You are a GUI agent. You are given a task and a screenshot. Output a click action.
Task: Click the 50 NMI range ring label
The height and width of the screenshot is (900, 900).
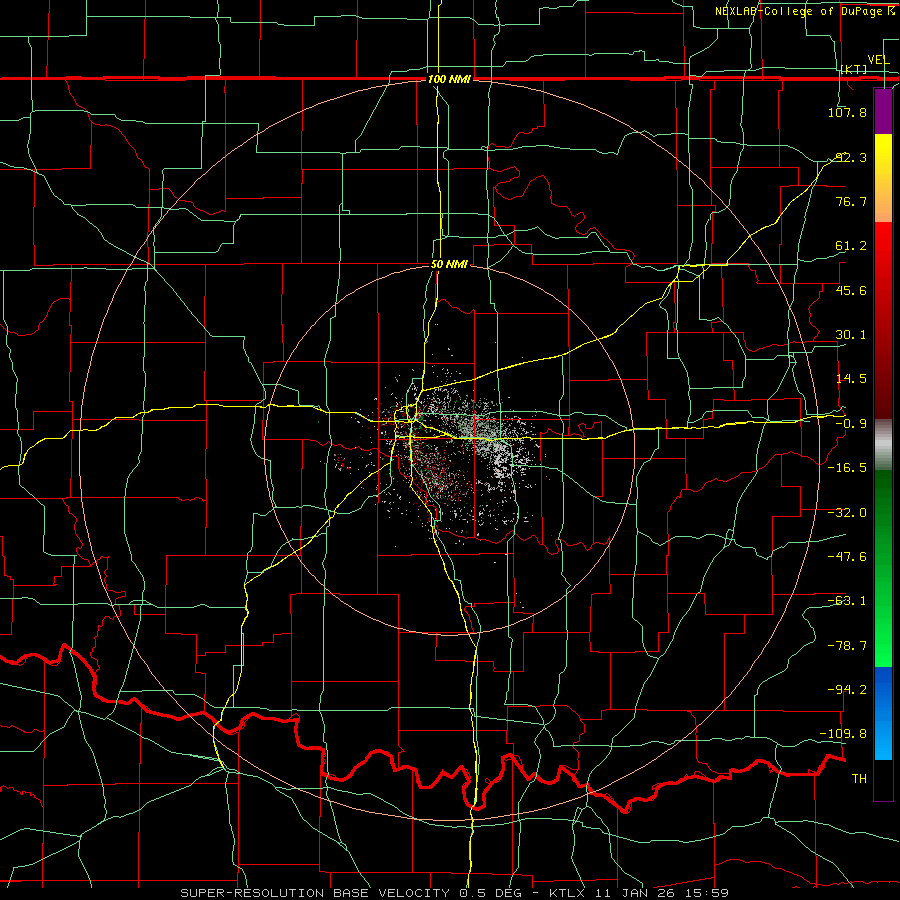[x=449, y=265]
